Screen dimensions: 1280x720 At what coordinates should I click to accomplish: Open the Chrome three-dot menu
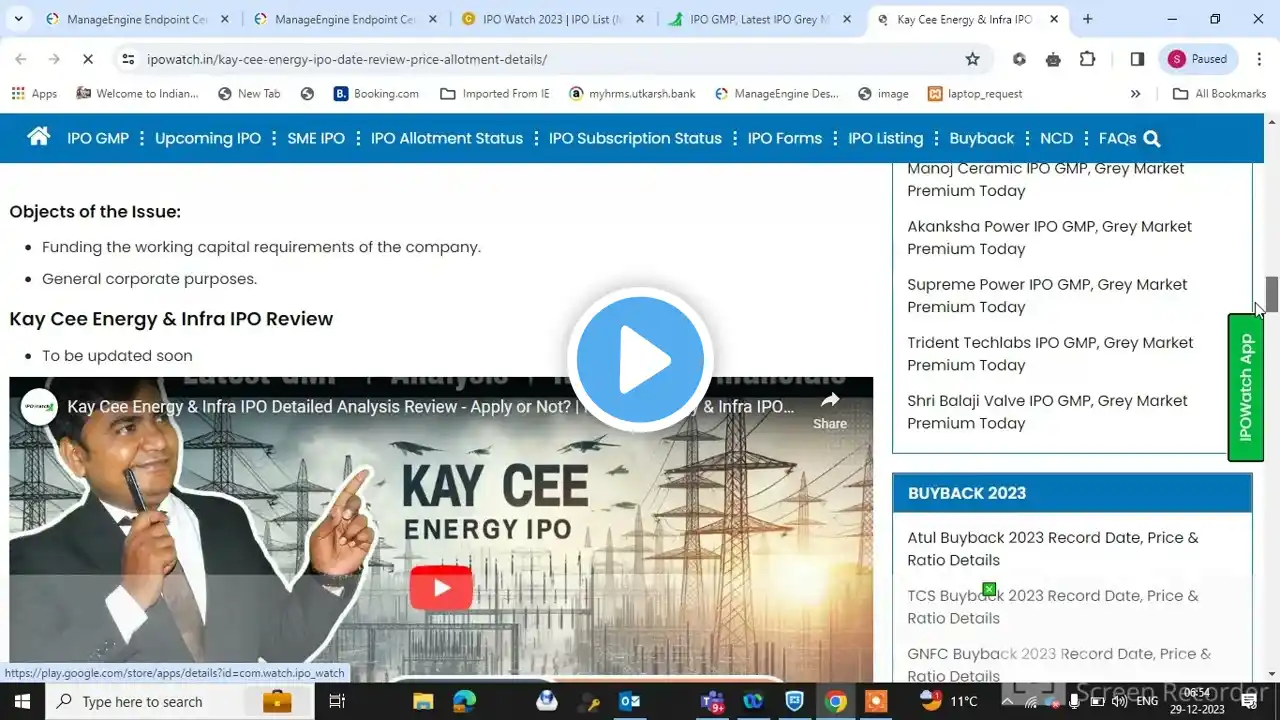coord(1257,59)
